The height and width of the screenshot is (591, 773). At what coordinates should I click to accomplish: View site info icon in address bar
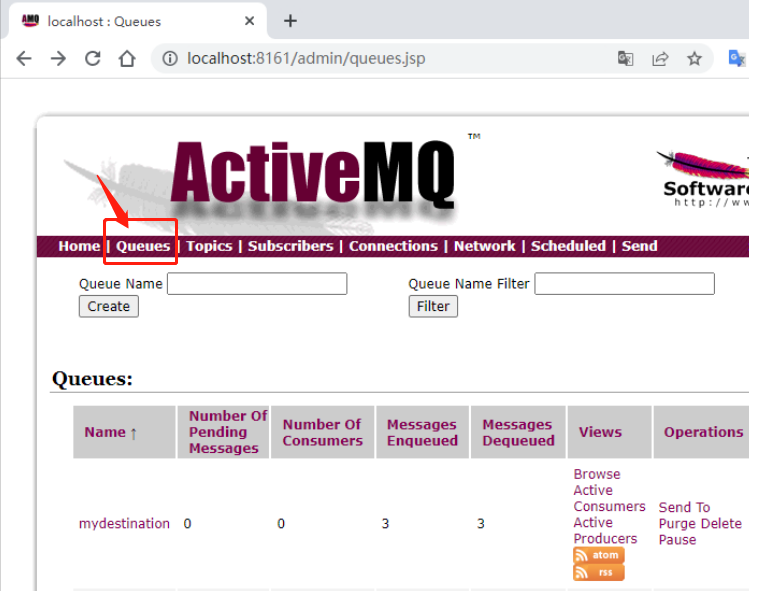pyautogui.click(x=170, y=59)
